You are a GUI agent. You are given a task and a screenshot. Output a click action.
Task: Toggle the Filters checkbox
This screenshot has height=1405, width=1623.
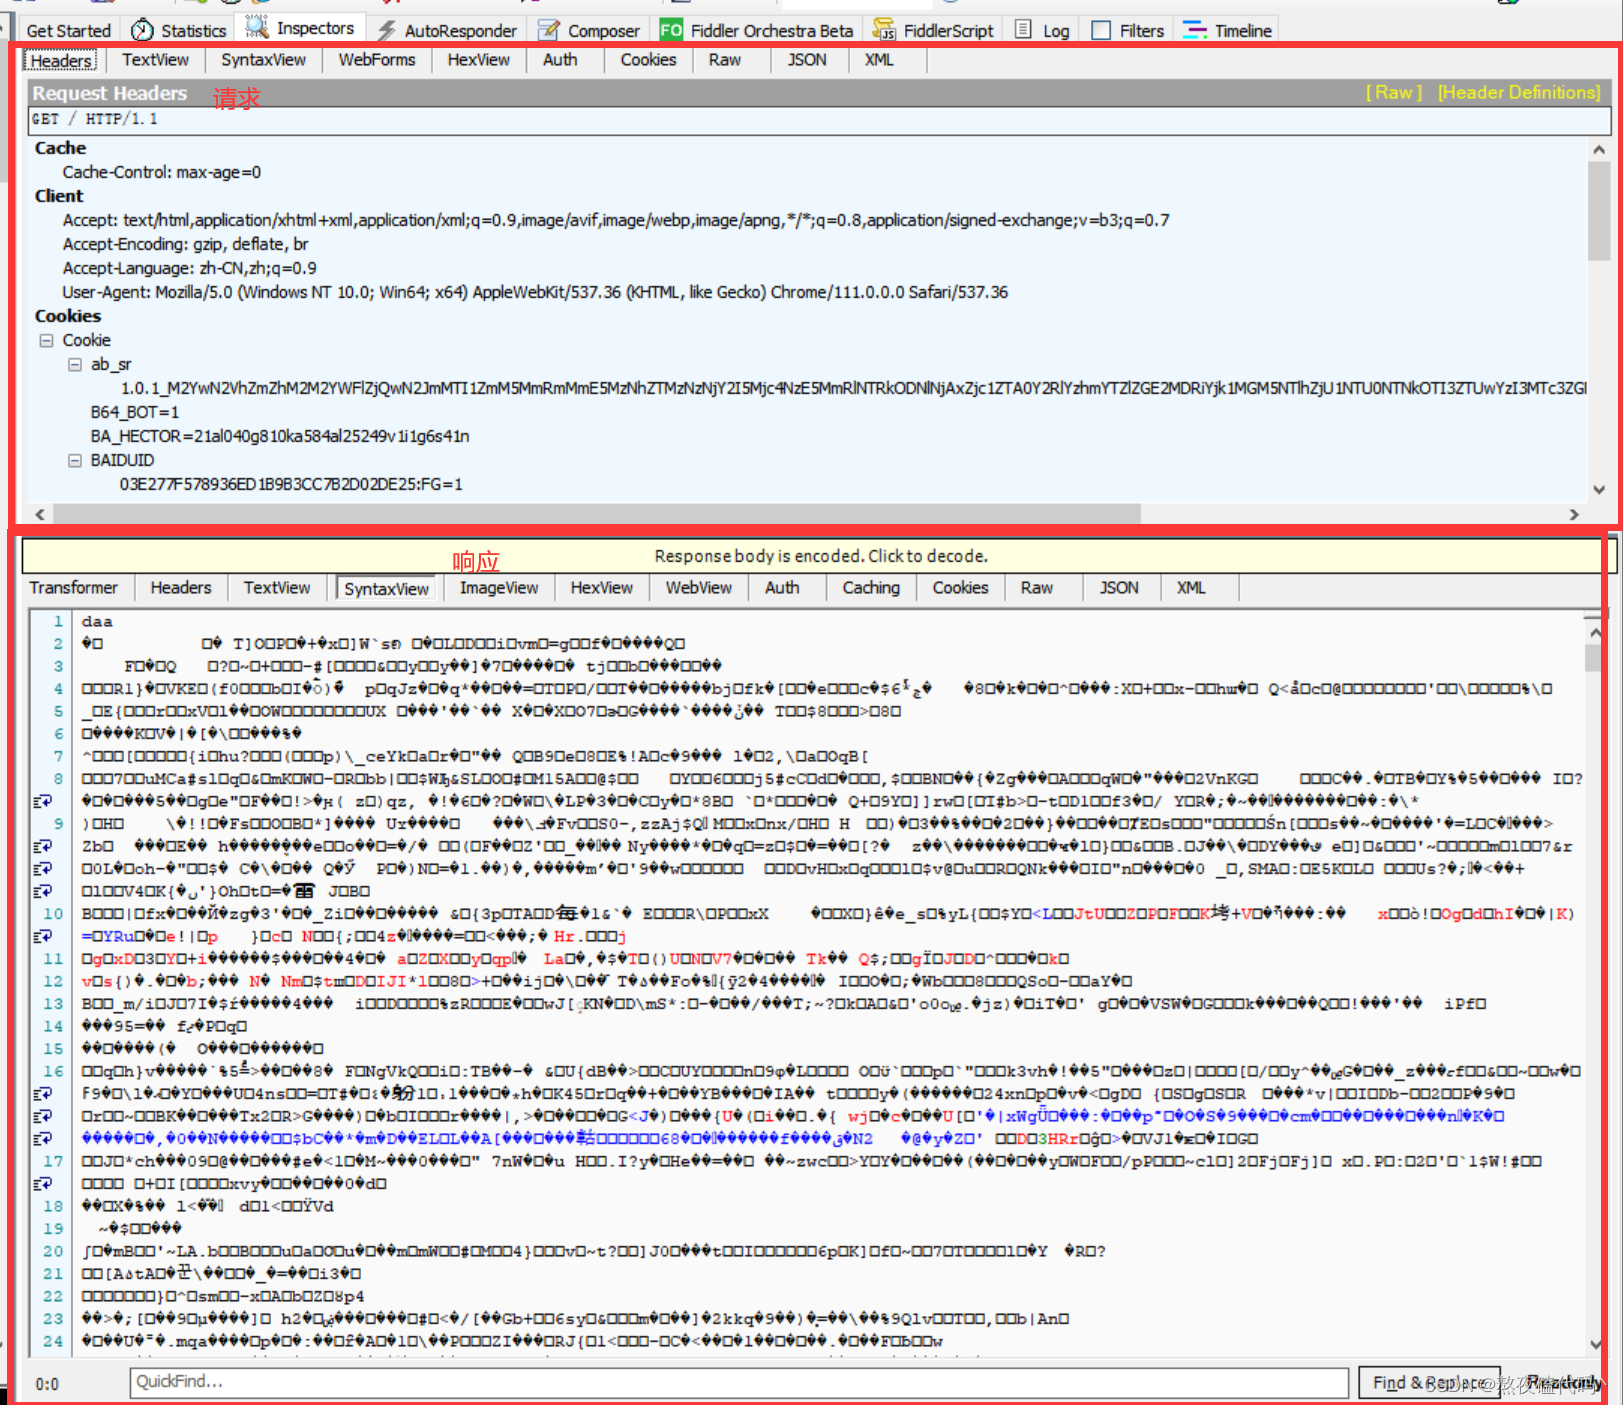[x=1101, y=30]
